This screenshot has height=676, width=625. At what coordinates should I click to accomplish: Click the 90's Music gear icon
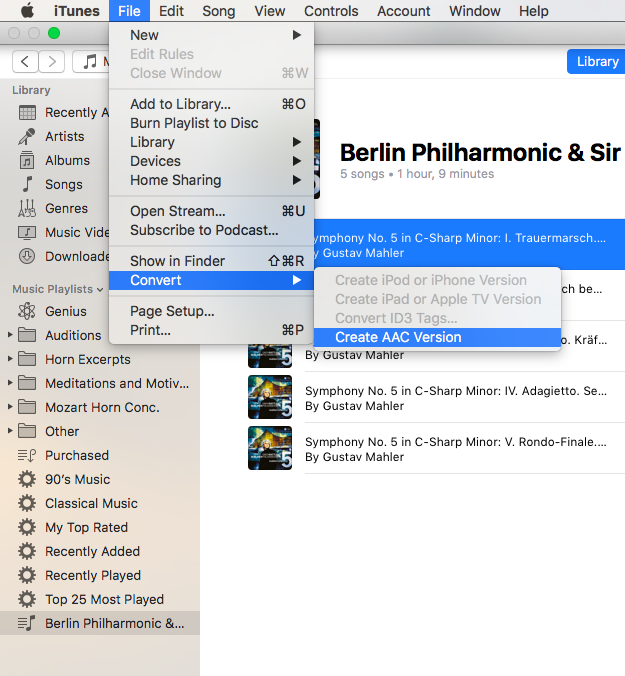27,479
